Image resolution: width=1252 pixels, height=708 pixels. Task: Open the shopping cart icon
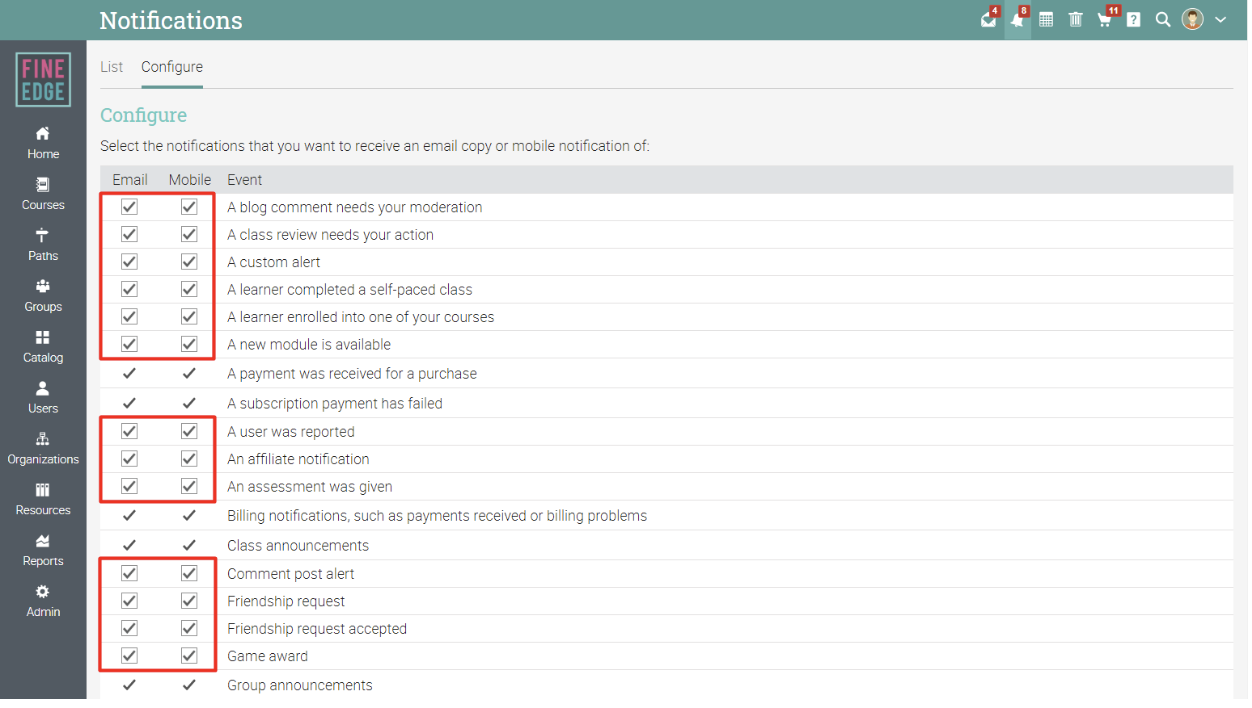click(1105, 20)
